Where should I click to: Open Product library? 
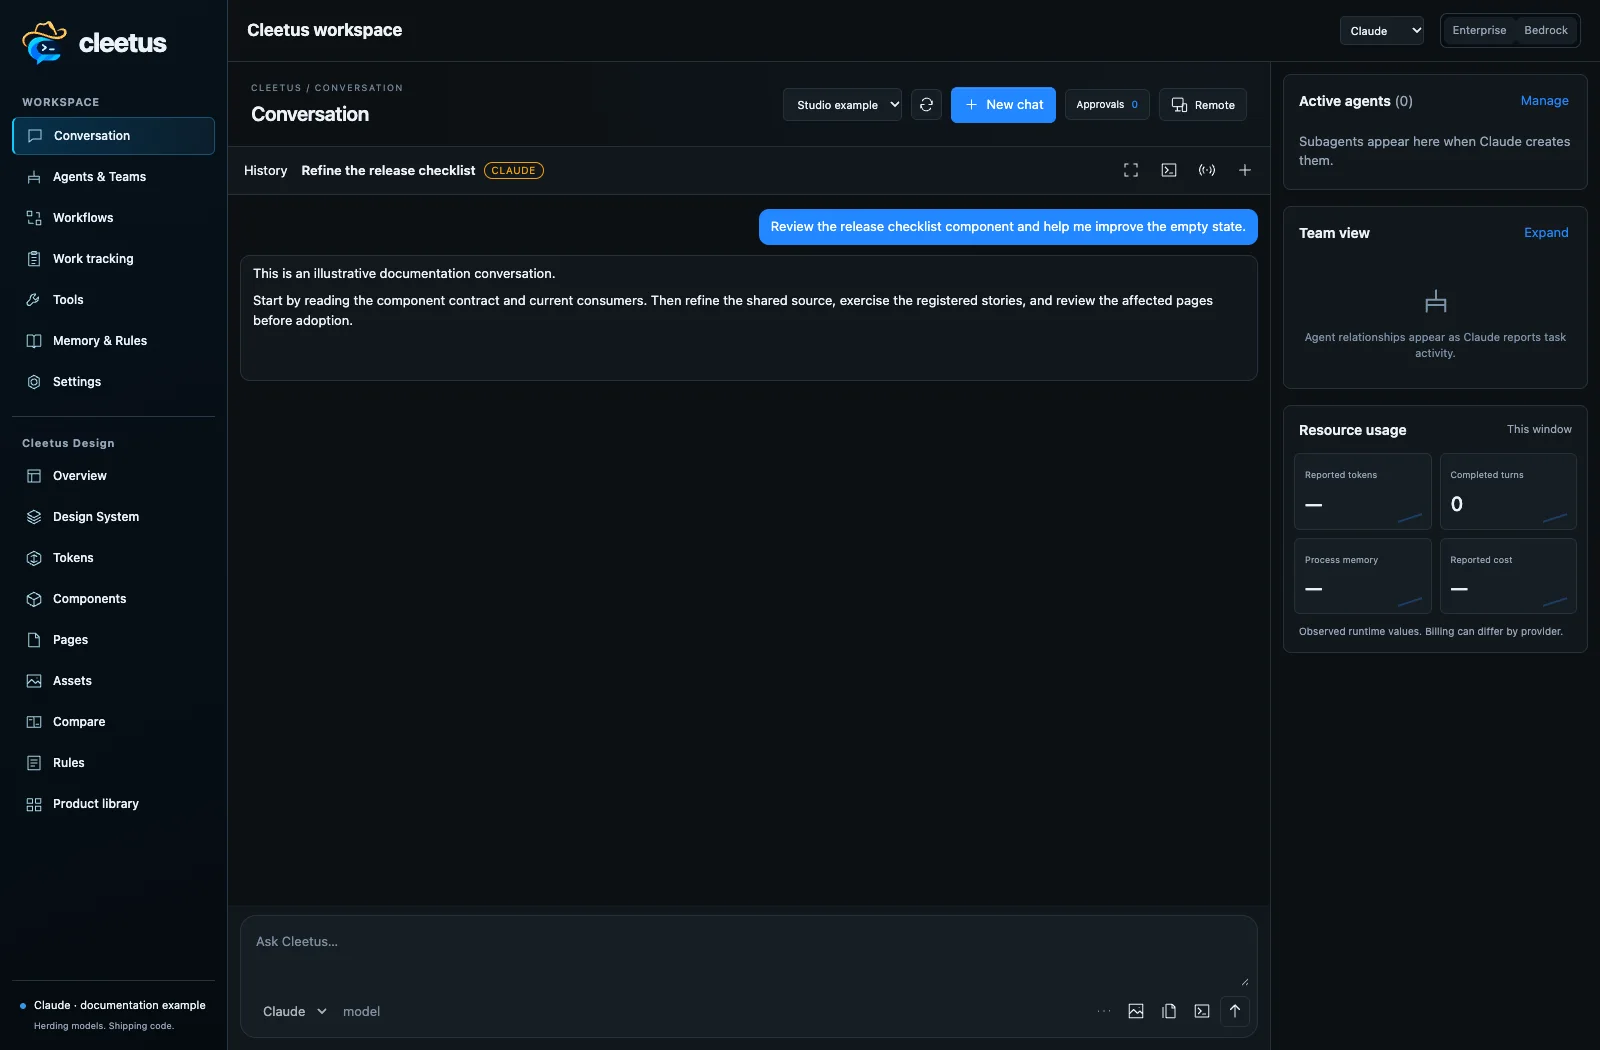113,804
